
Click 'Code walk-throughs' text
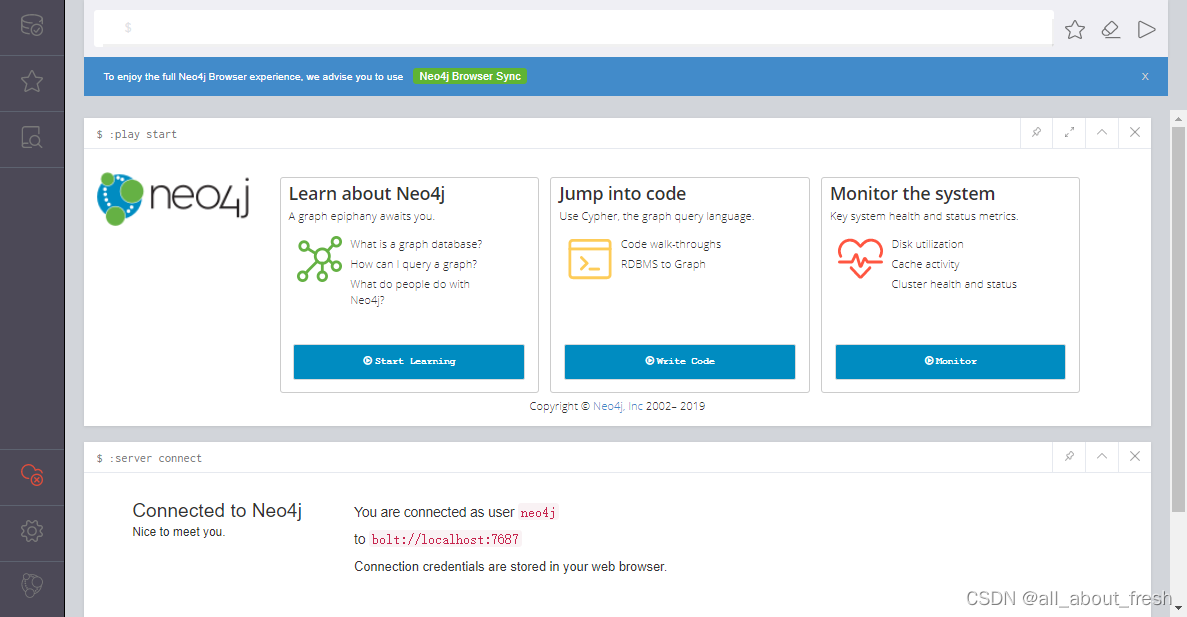[671, 244]
